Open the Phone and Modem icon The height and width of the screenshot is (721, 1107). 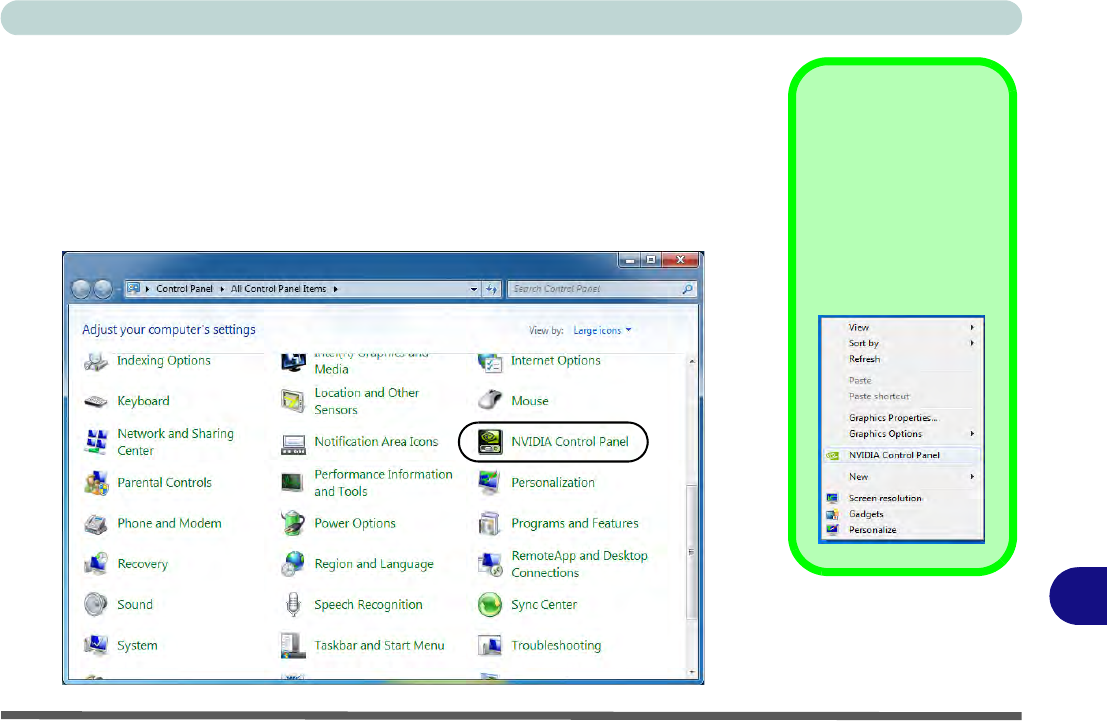point(96,524)
